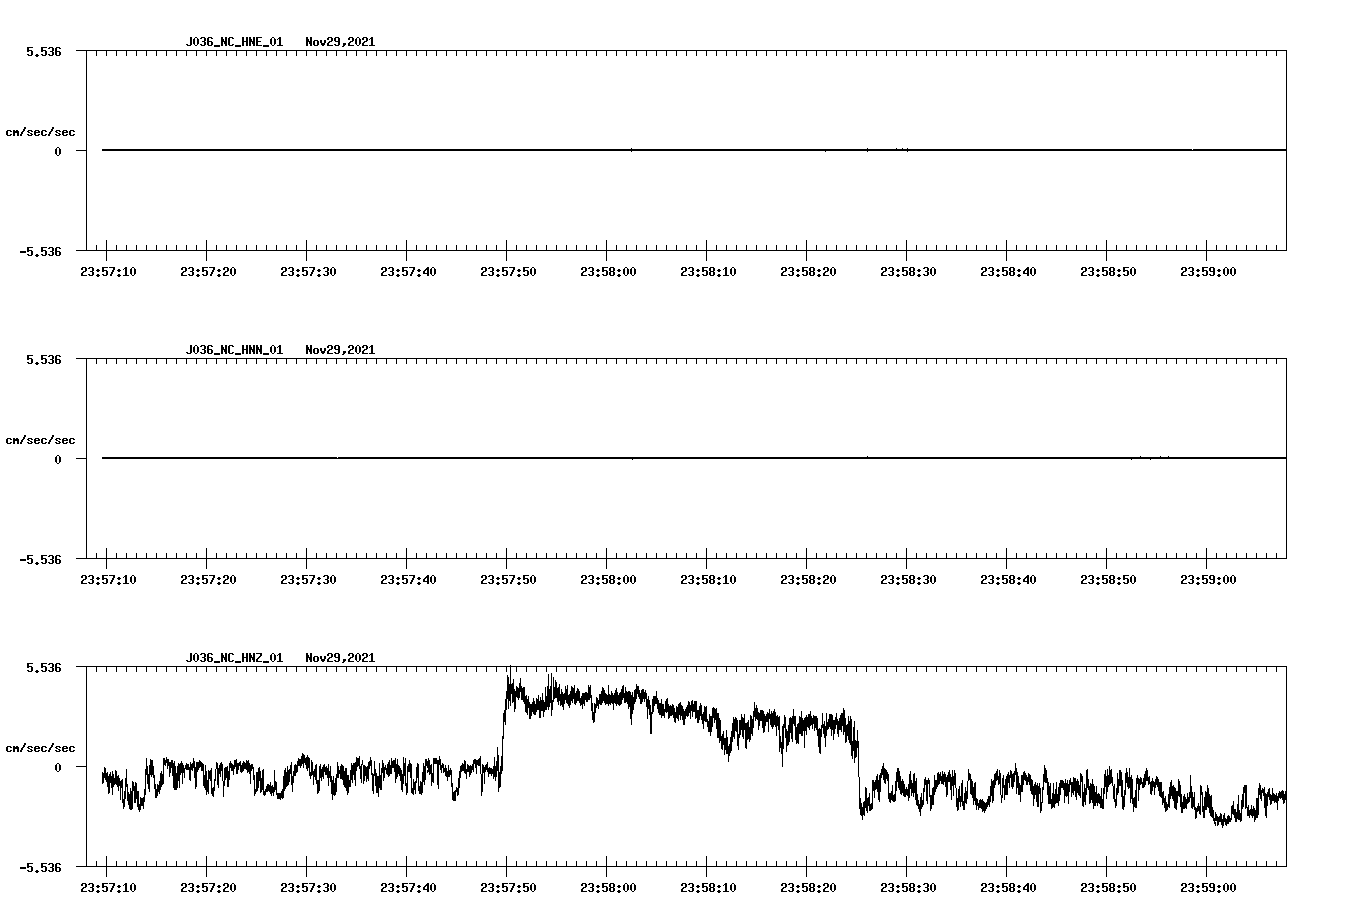Pick 23:57:50 on the HNN time axis
The width and height of the screenshot is (1358, 924).
point(508,580)
